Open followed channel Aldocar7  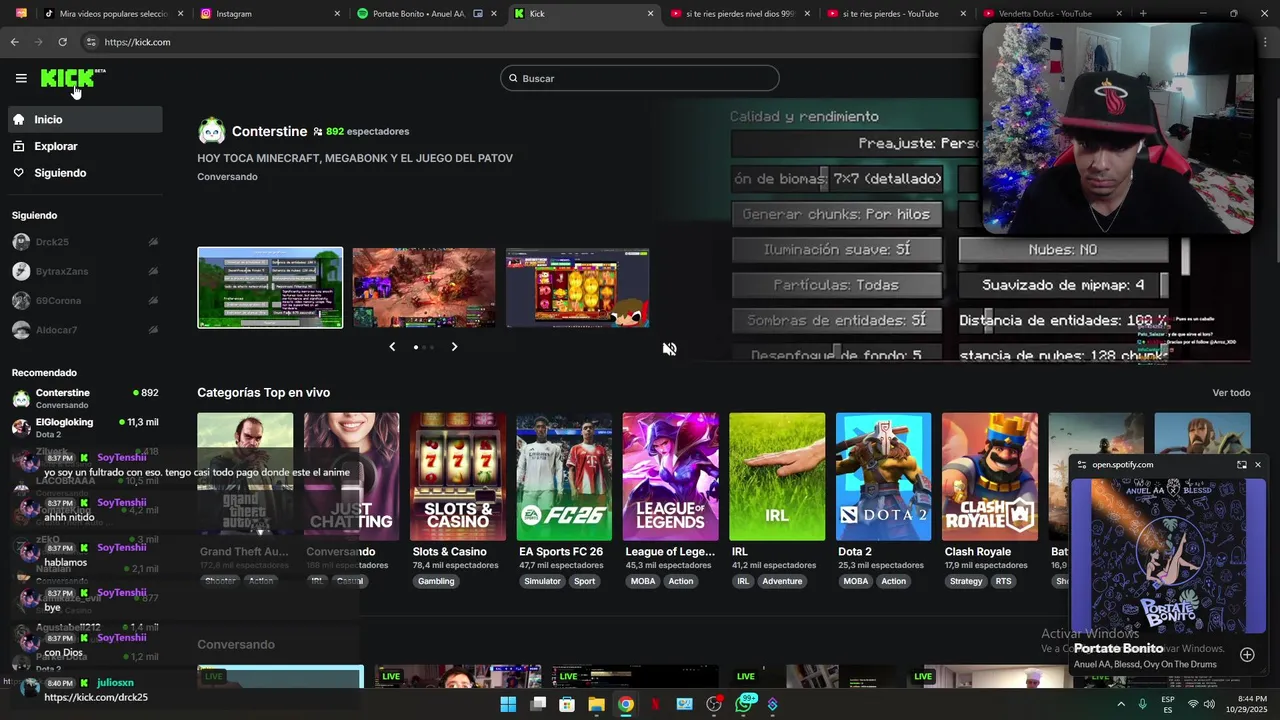84,330
